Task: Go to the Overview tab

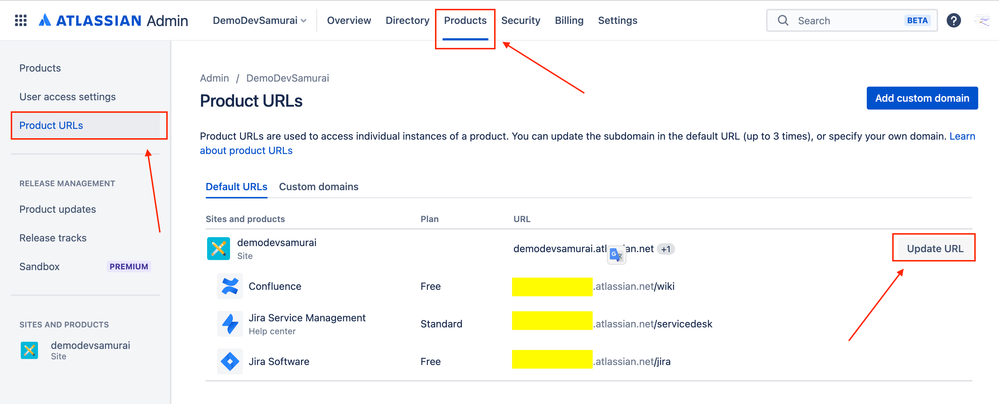Action: point(349,20)
